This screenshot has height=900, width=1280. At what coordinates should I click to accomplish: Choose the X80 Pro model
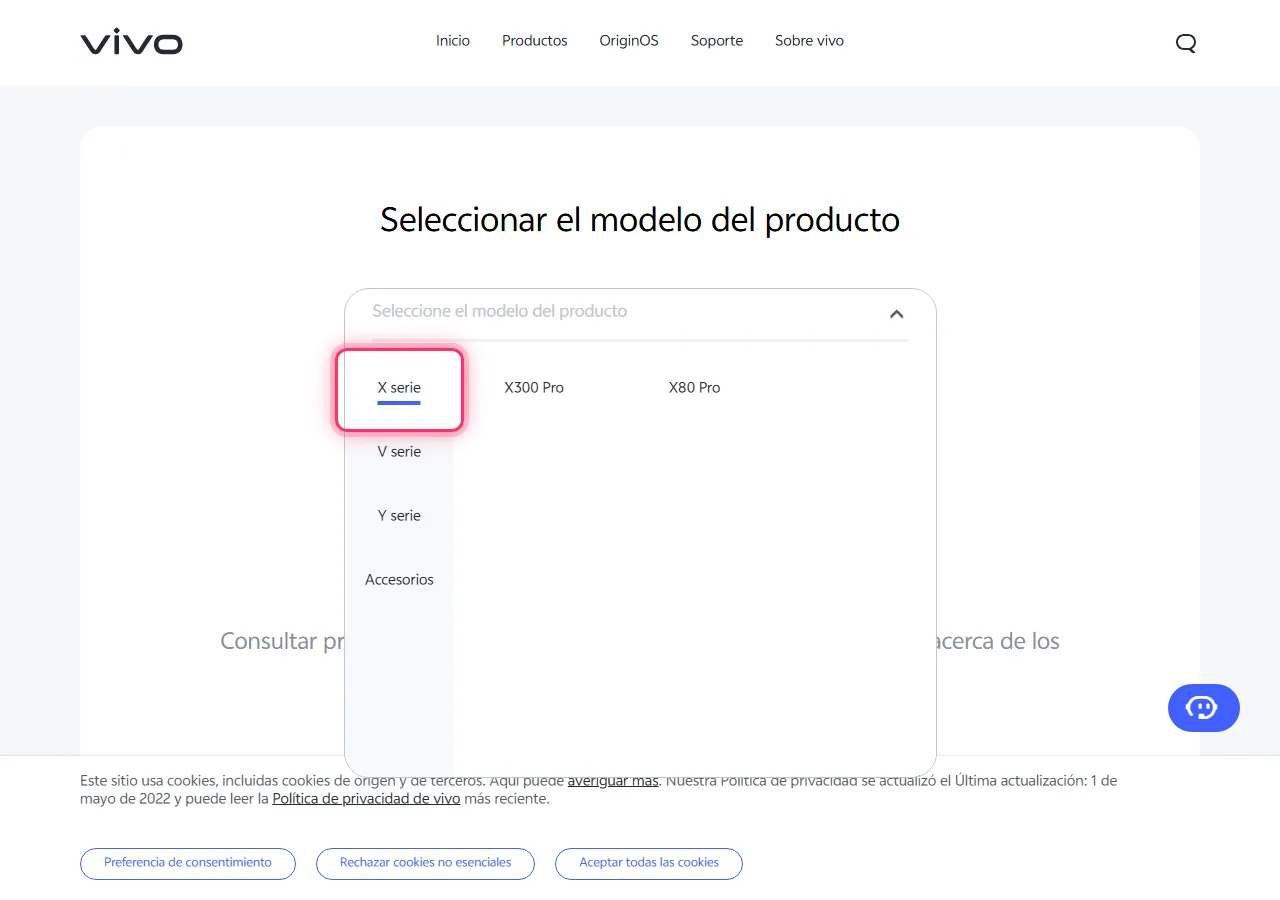click(694, 388)
